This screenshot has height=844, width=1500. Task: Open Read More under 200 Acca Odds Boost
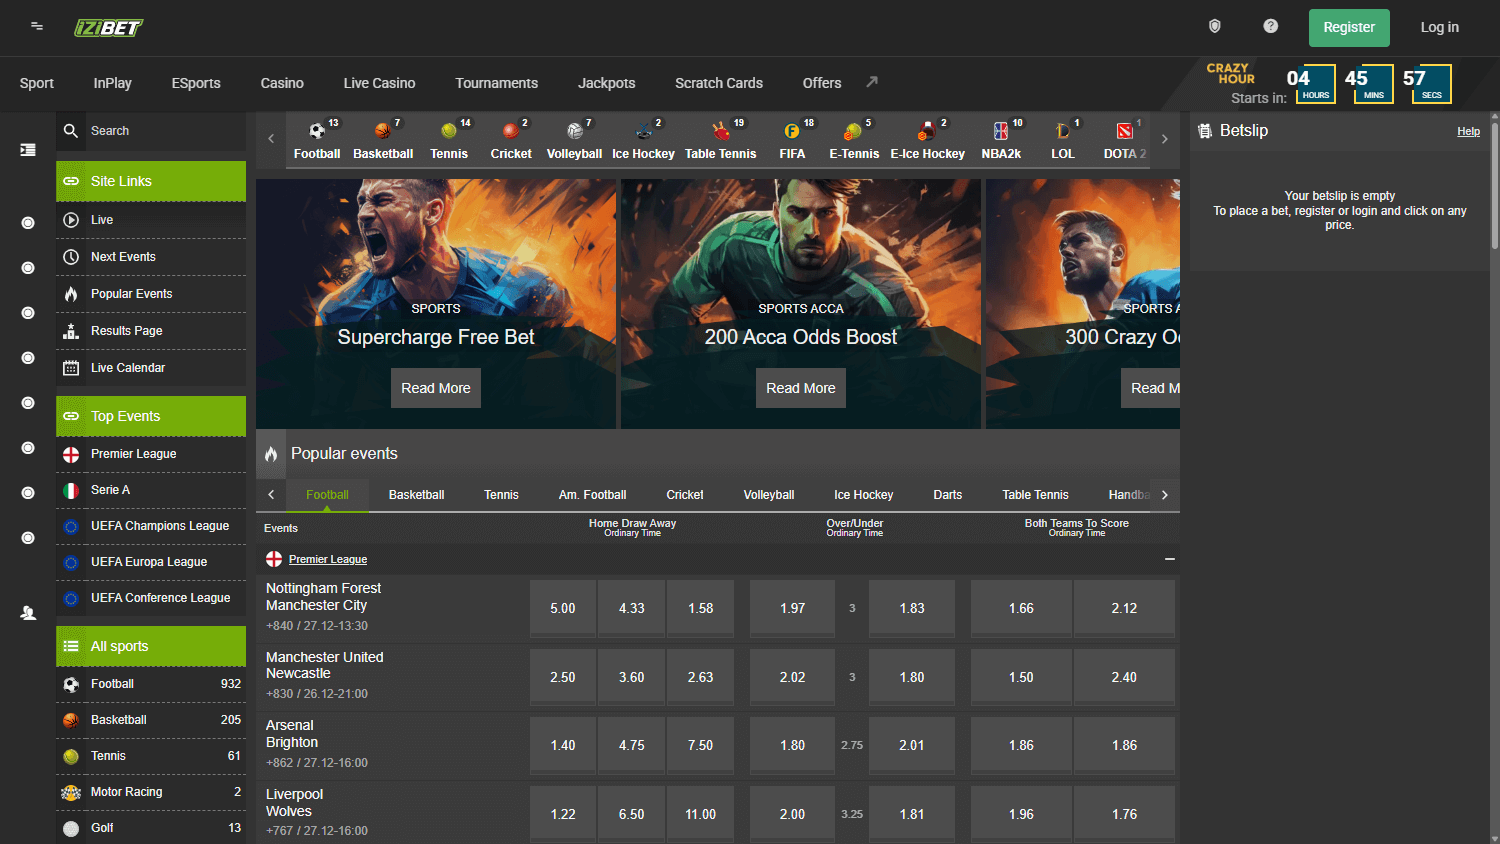800,387
